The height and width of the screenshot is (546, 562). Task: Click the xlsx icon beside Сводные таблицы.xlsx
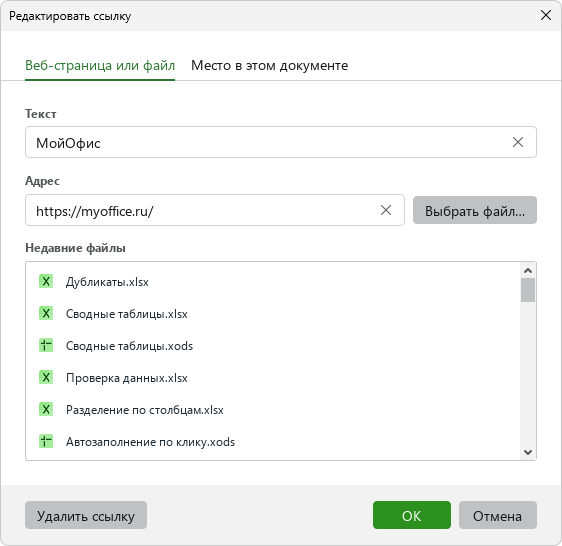pyautogui.click(x=46, y=313)
